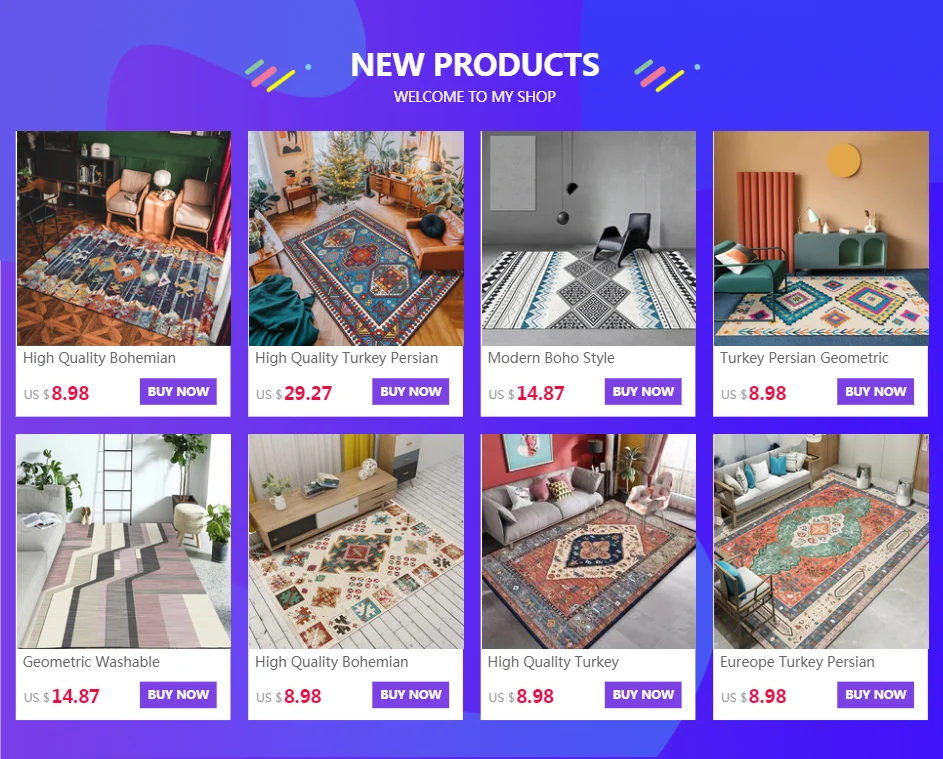Image resolution: width=943 pixels, height=759 pixels.
Task: Click BUY NOW under Geometric Washable rug
Action: (178, 695)
